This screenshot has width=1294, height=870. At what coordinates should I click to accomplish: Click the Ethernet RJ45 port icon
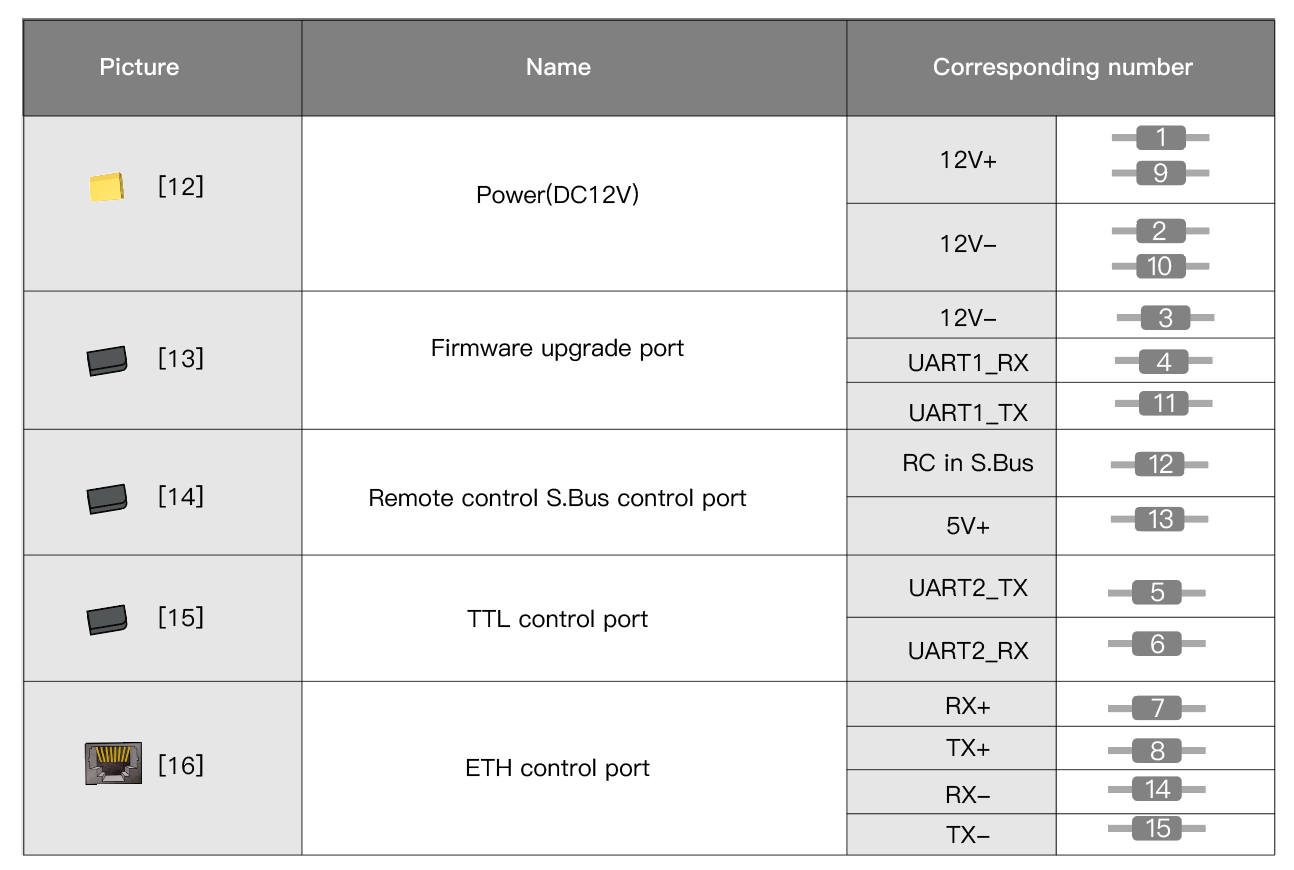pos(113,764)
